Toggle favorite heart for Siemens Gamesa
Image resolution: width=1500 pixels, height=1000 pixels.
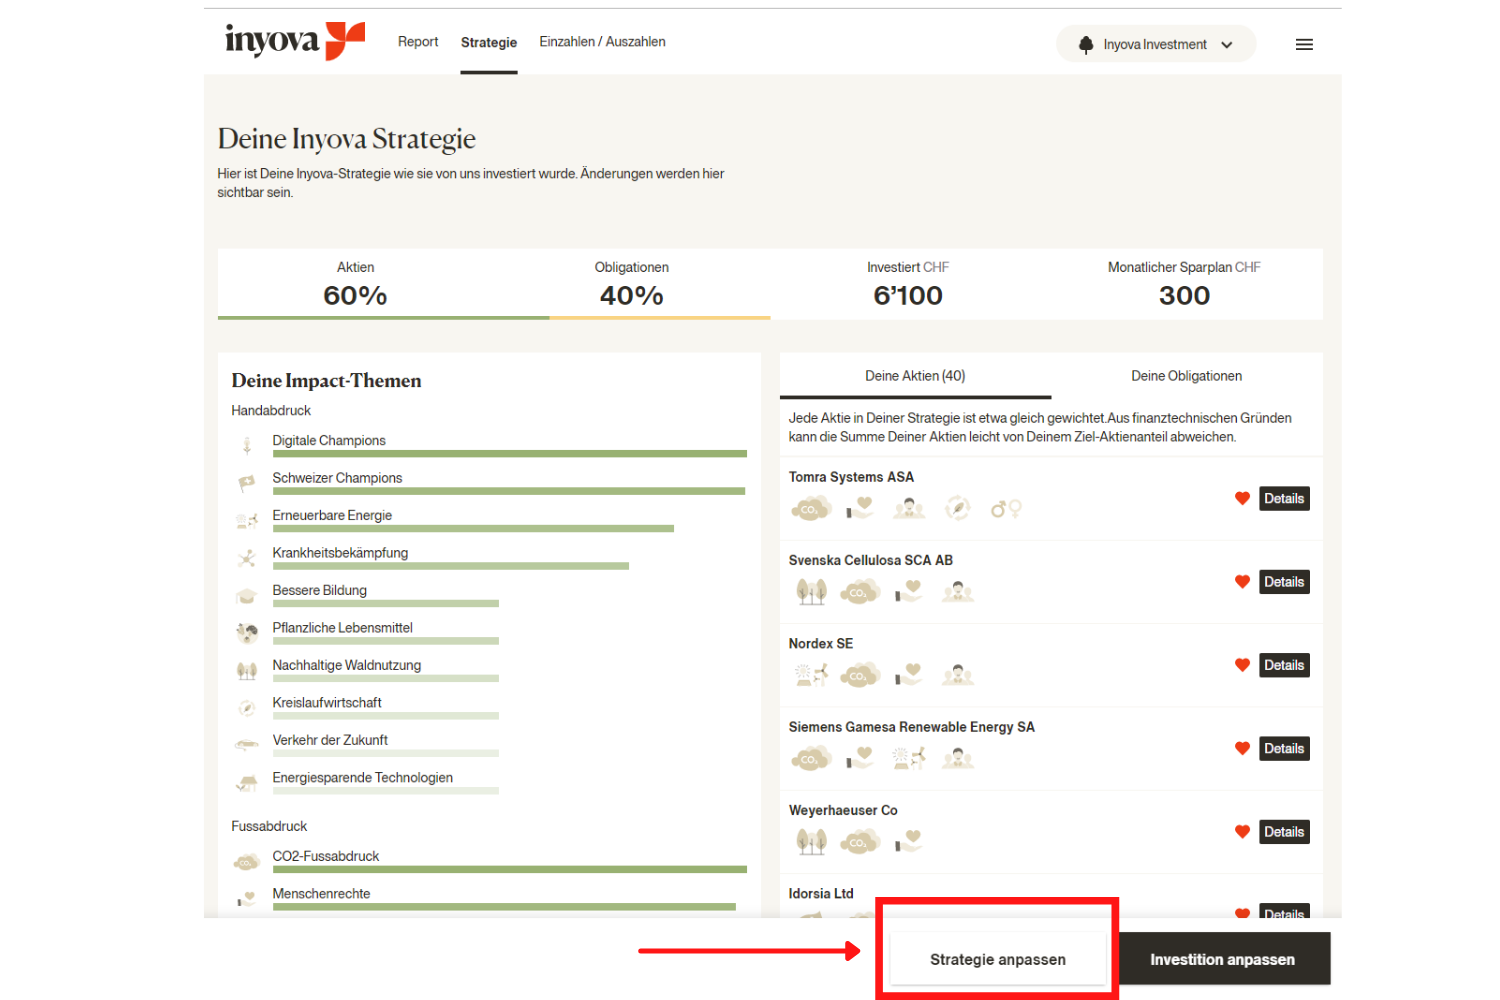coord(1242,748)
